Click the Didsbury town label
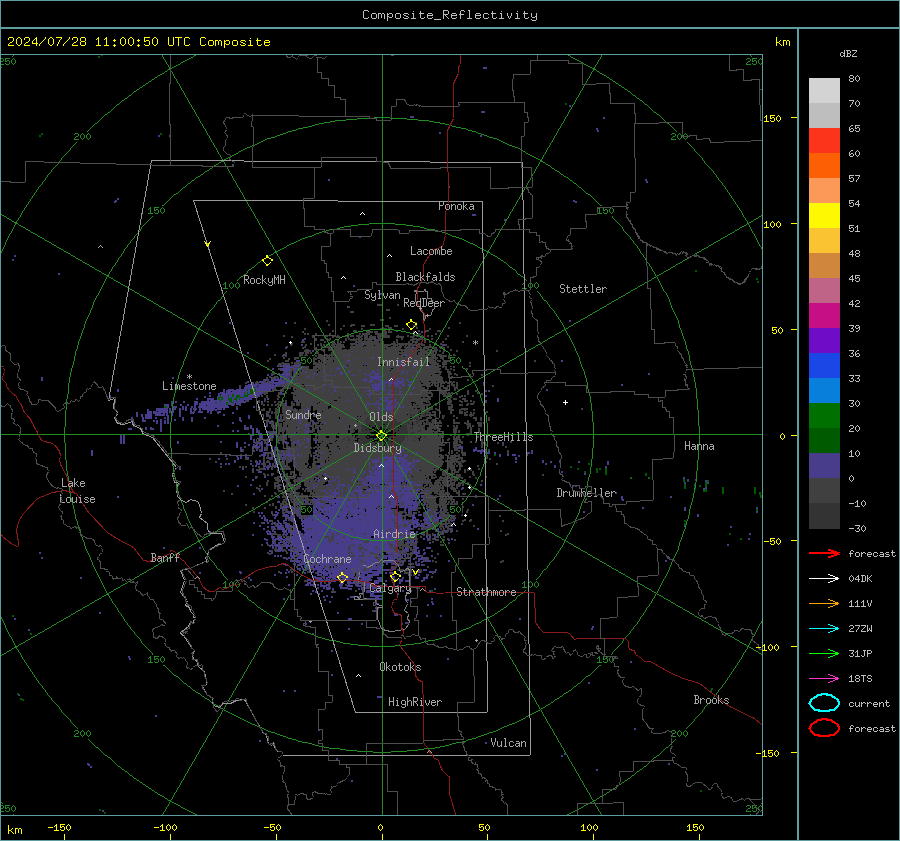Viewport: 900px width, 841px height. [378, 448]
